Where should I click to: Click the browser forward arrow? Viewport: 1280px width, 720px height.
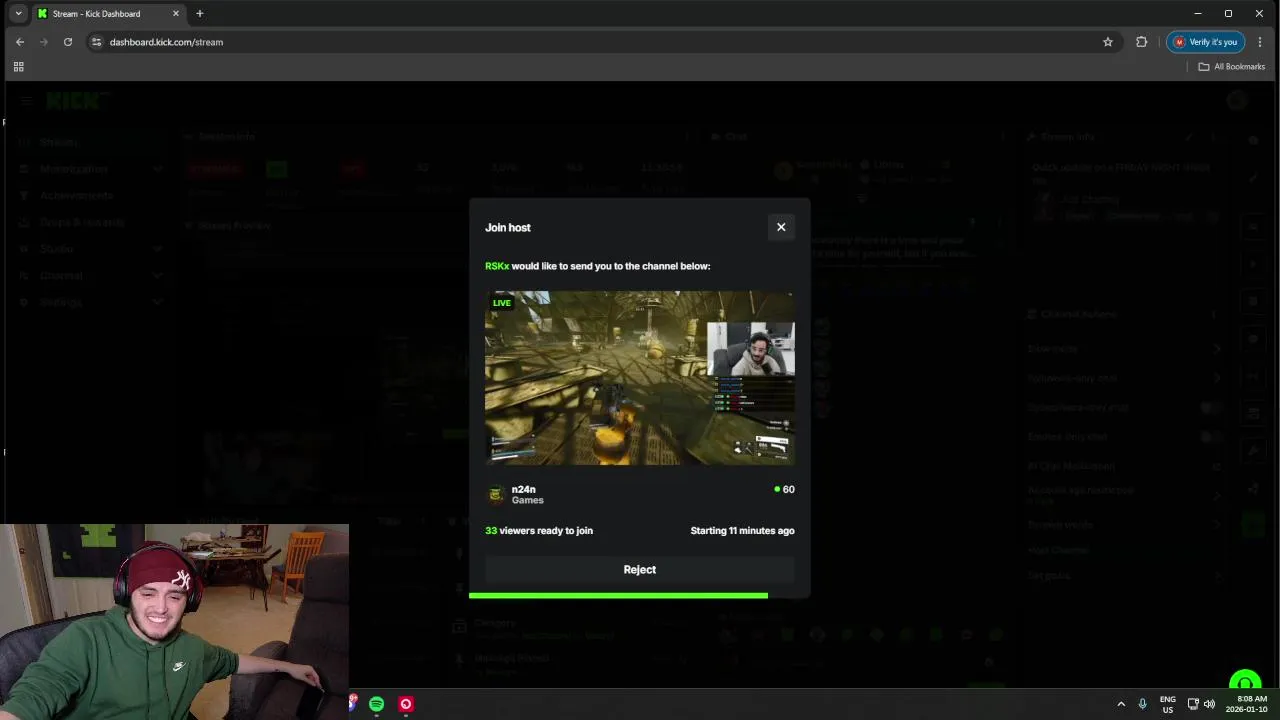(x=44, y=42)
